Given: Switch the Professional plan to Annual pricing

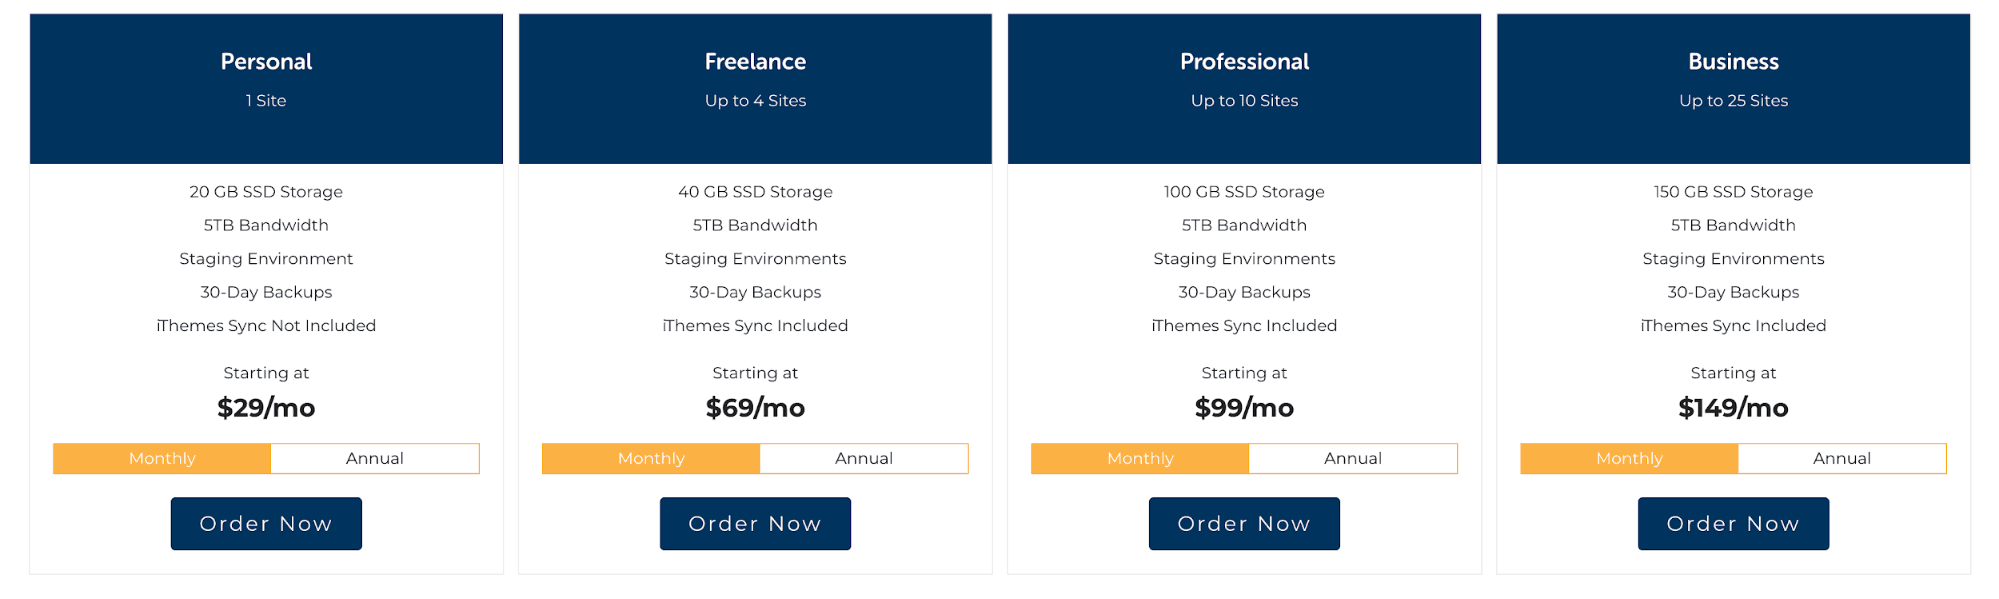Looking at the screenshot, I should 1352,458.
